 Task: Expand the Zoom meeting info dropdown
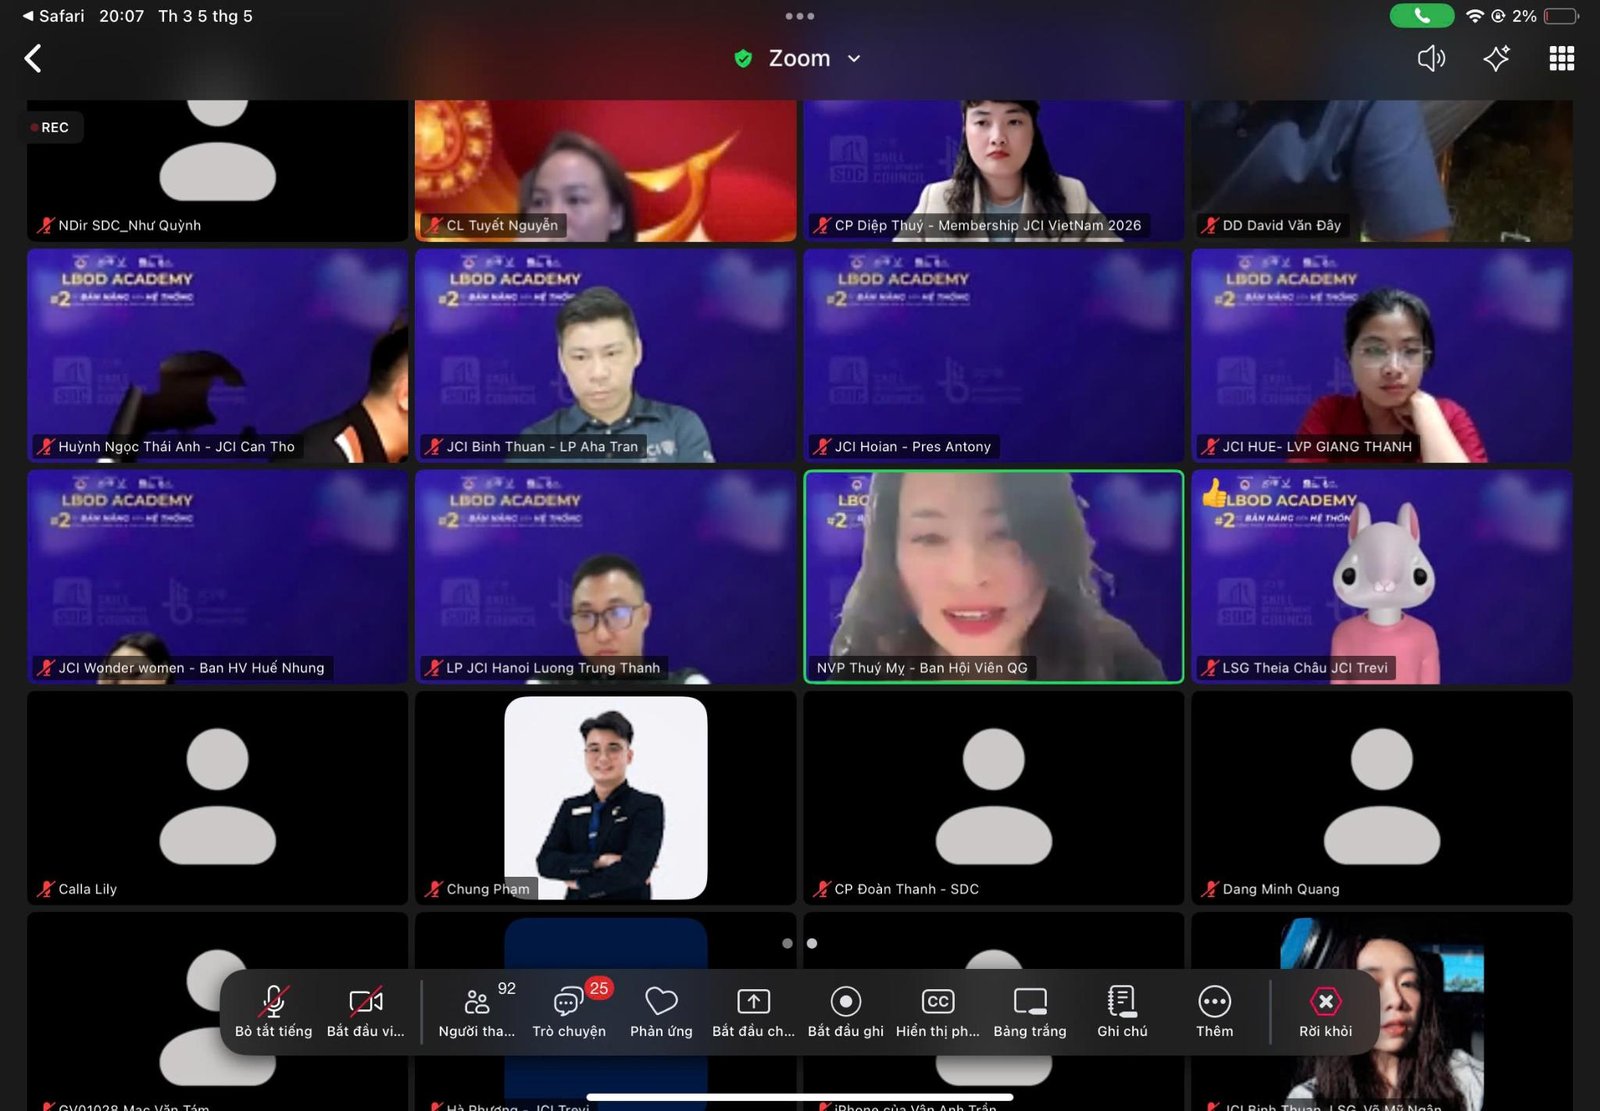[854, 59]
